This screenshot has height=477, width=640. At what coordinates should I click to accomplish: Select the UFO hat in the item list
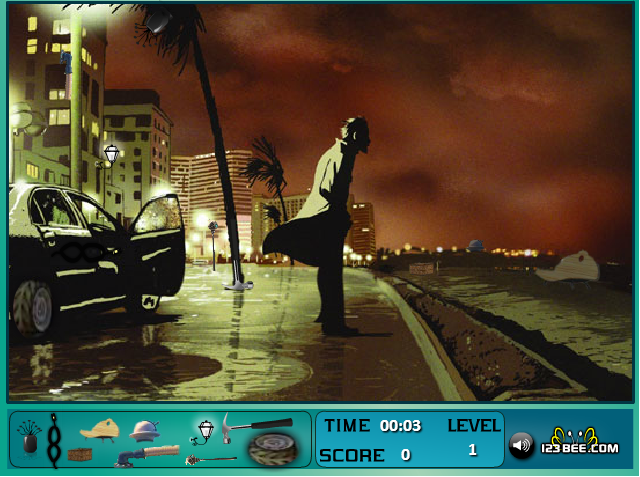[x=144, y=431]
